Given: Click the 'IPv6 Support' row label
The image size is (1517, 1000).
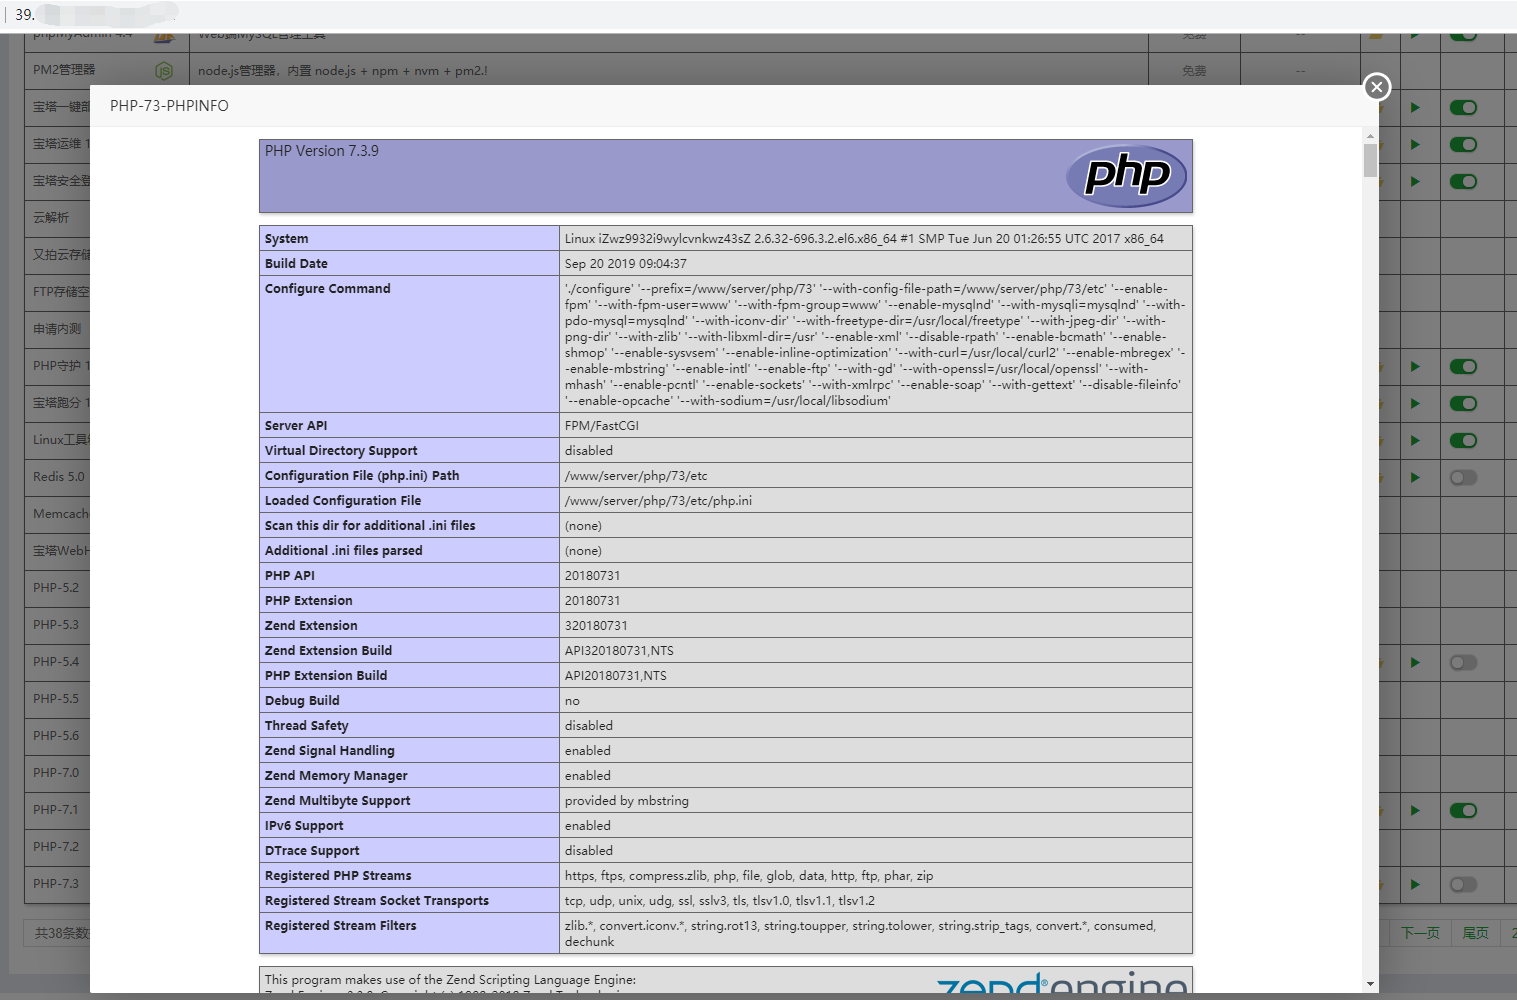Looking at the screenshot, I should point(304,826).
